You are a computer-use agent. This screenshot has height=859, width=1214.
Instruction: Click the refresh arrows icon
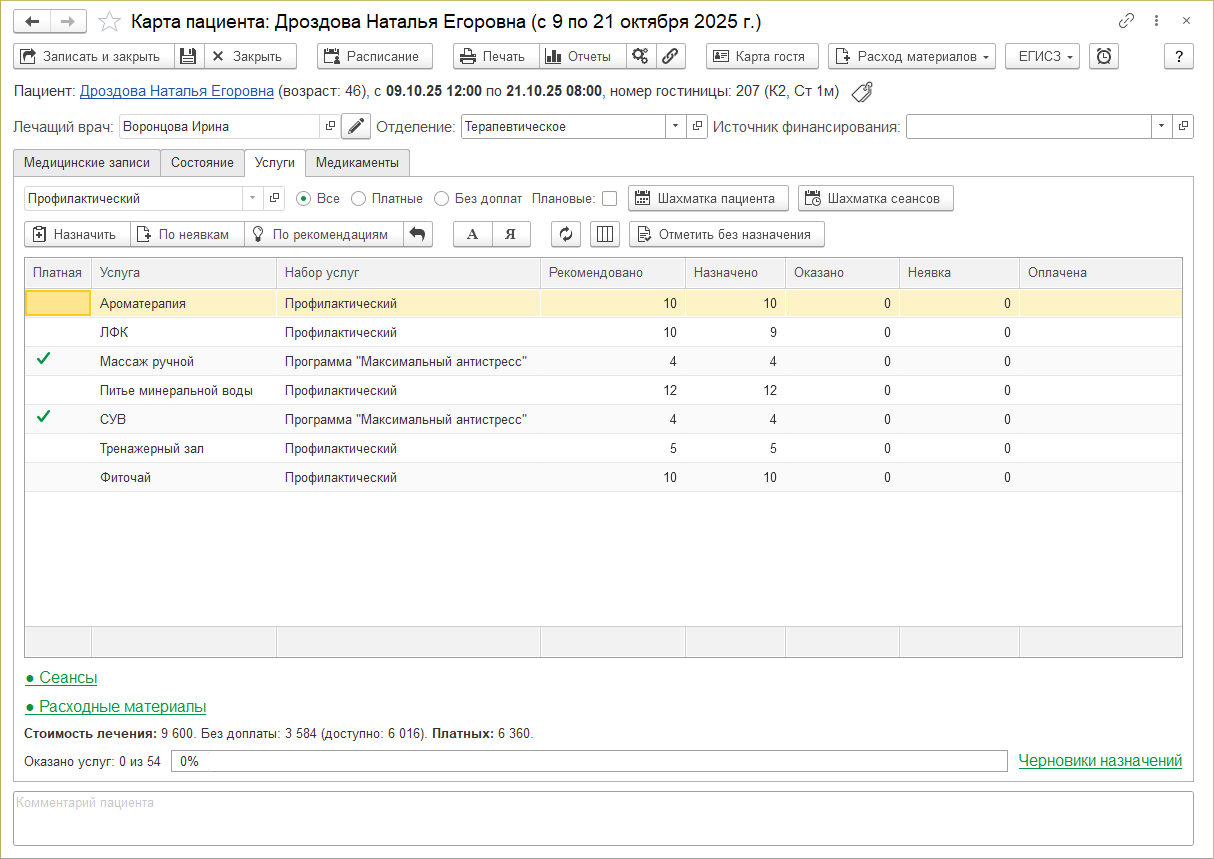pos(566,234)
